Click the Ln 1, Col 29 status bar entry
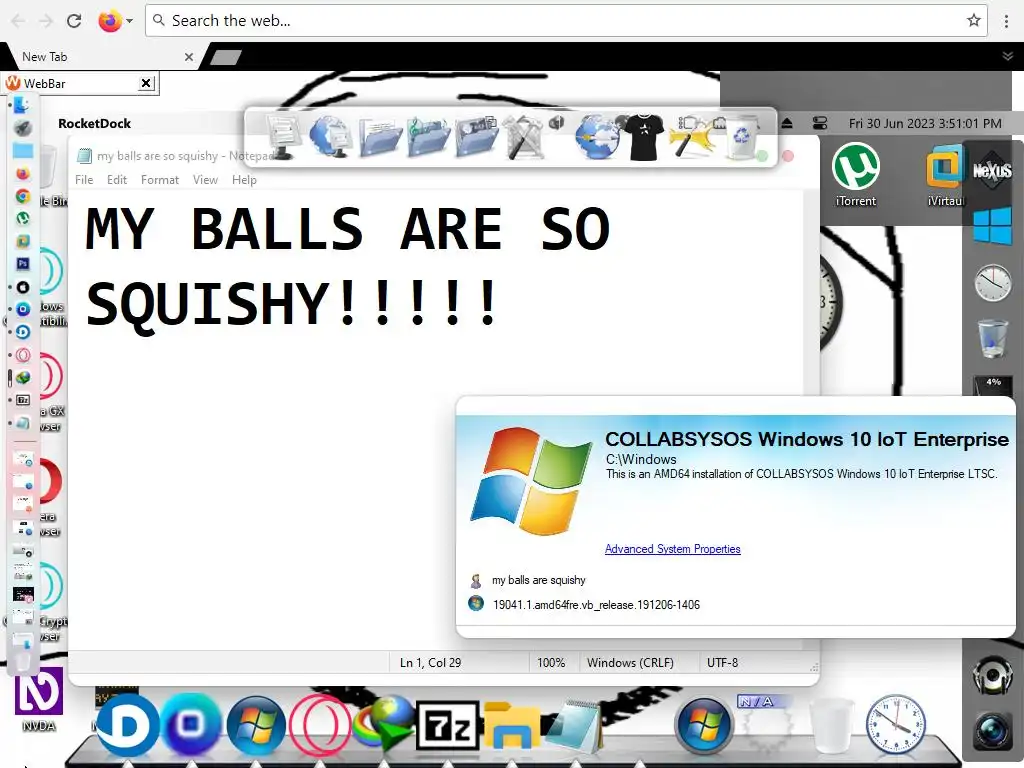The image size is (1024, 768). click(x=430, y=663)
